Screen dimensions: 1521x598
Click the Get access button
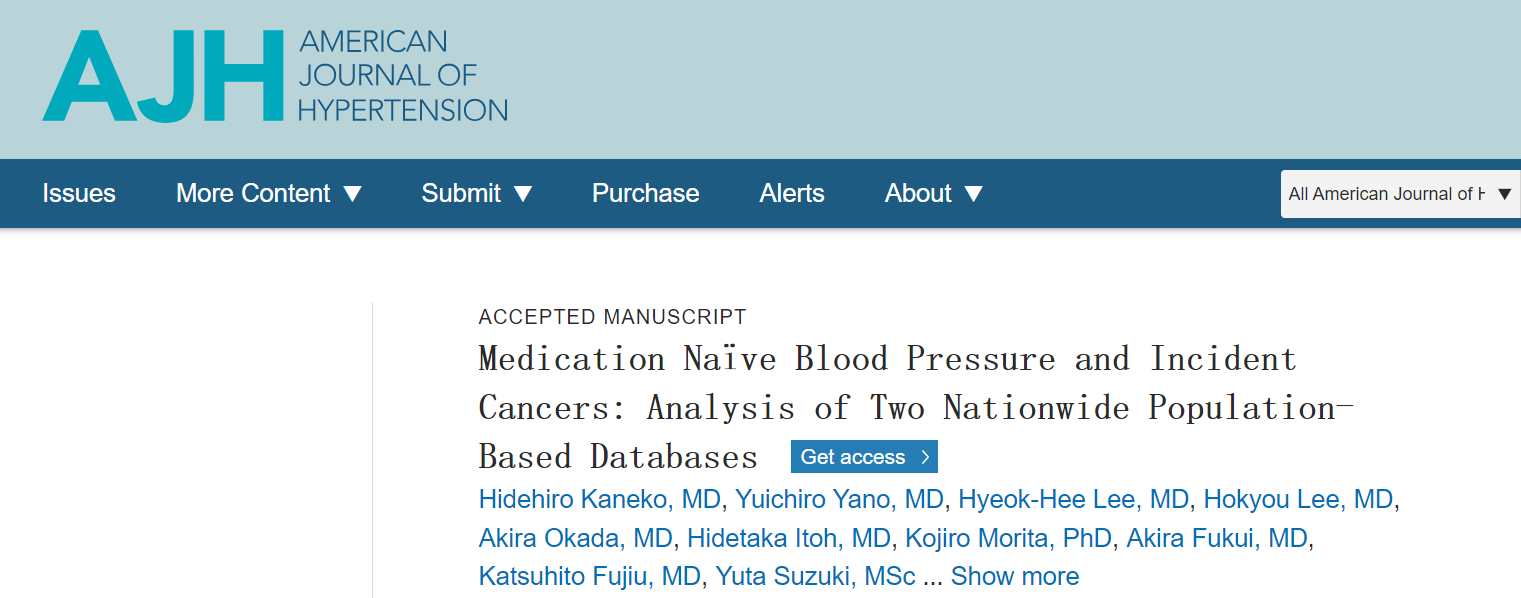pyautogui.click(x=864, y=457)
